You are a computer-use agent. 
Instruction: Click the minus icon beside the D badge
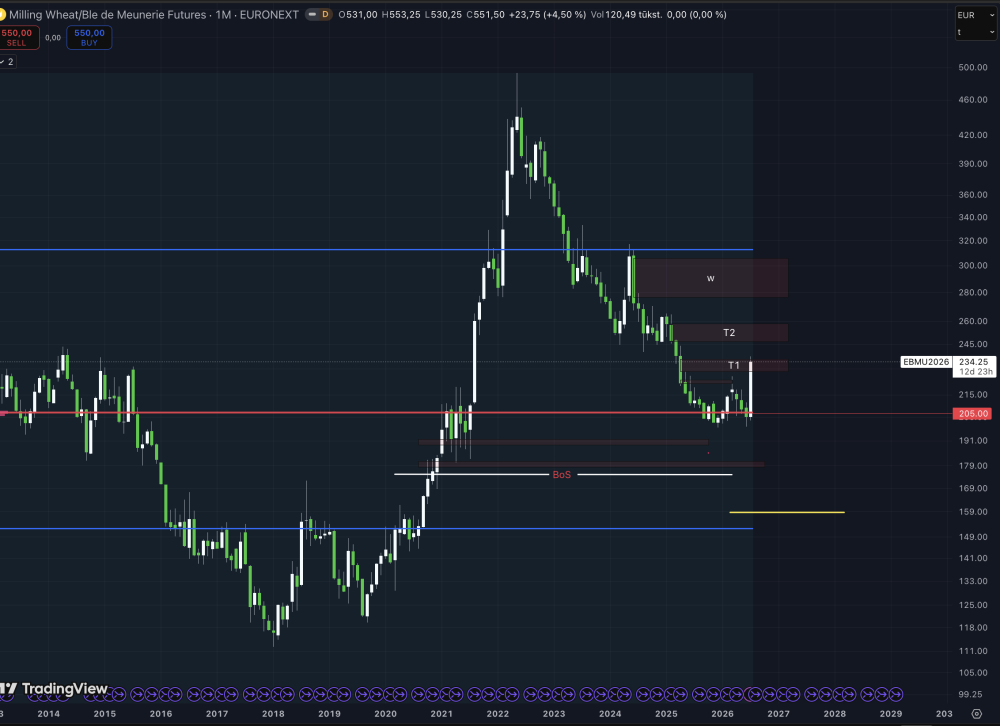tap(312, 14)
